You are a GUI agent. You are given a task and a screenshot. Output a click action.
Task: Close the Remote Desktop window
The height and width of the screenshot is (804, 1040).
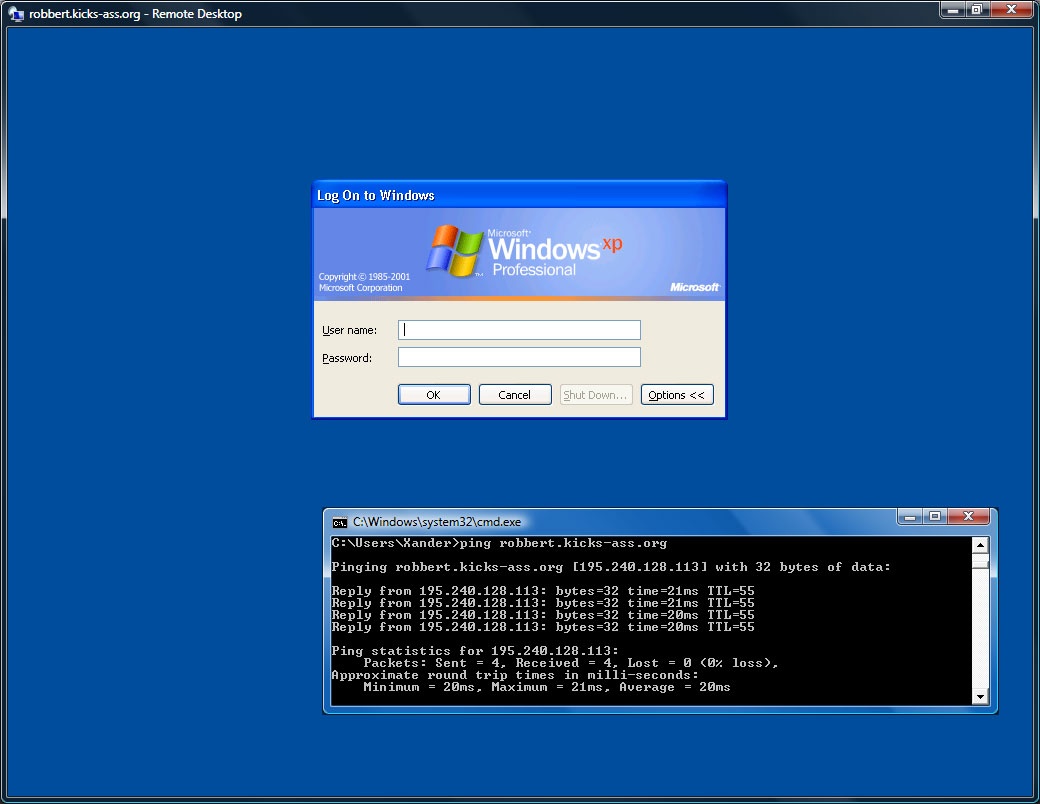[x=1011, y=9]
